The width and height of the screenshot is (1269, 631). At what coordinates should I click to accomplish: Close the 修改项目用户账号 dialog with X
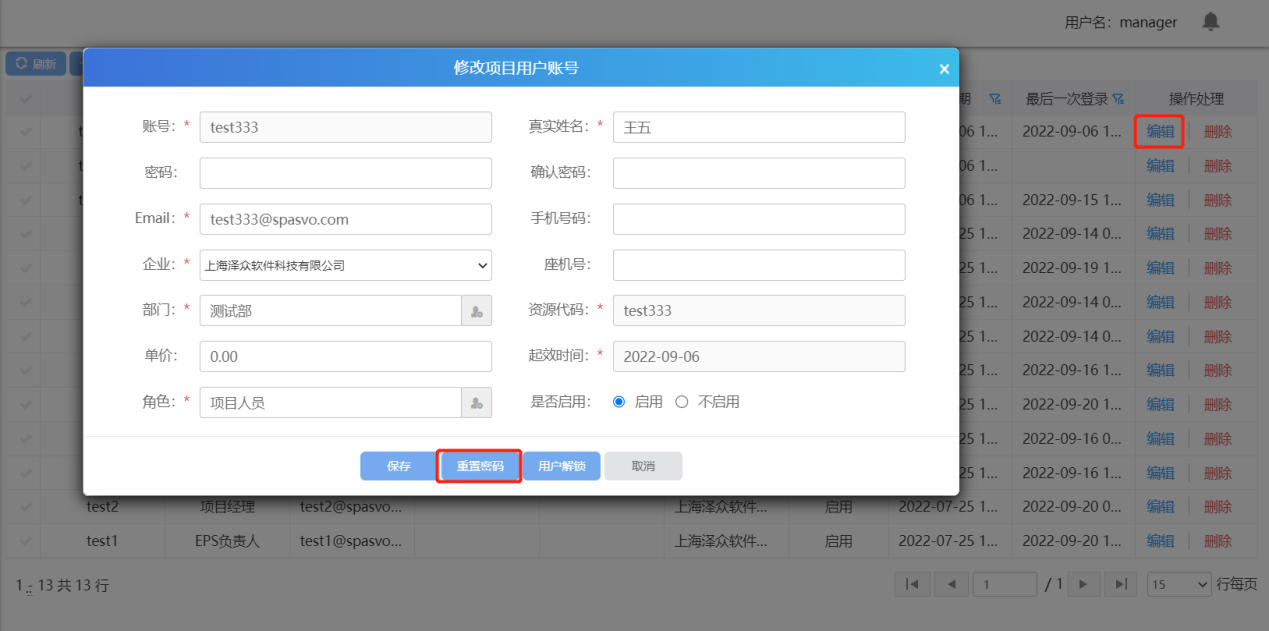[x=943, y=69]
